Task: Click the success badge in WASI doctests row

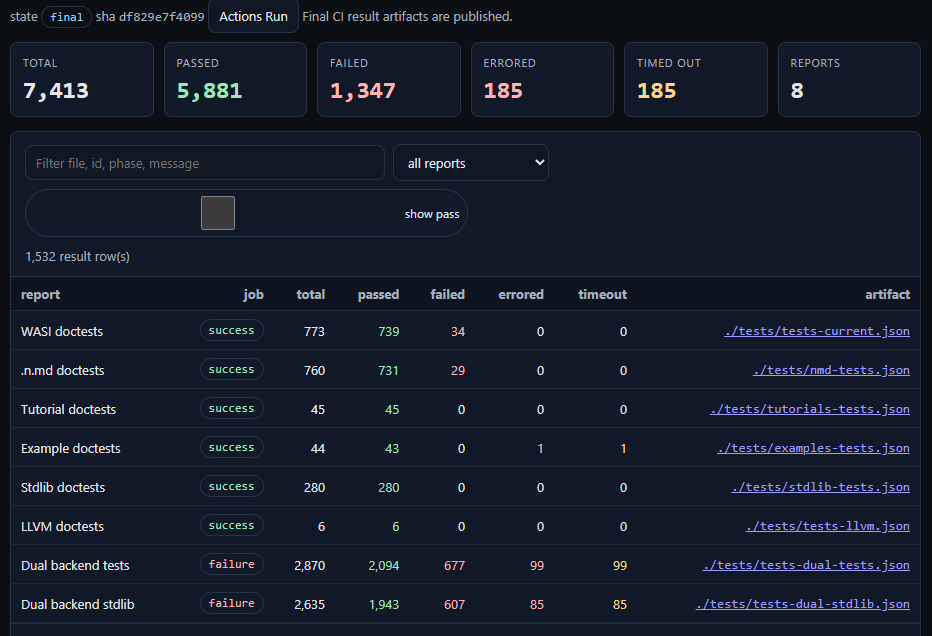Action: pos(232,330)
